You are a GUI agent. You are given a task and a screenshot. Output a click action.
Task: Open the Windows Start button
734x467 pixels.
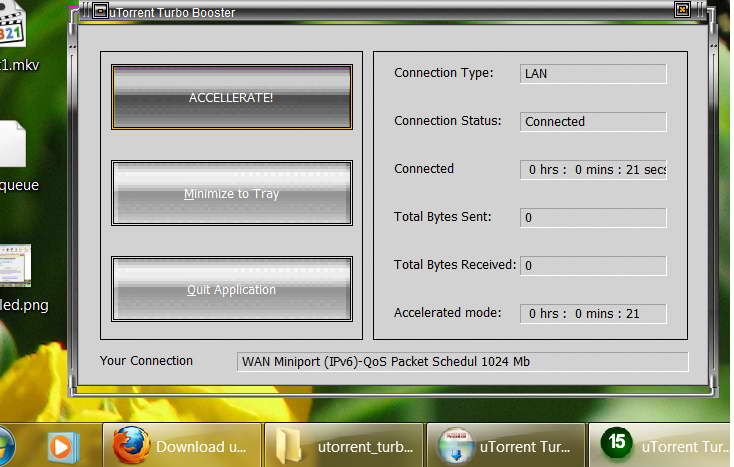pyautogui.click(x=6, y=445)
